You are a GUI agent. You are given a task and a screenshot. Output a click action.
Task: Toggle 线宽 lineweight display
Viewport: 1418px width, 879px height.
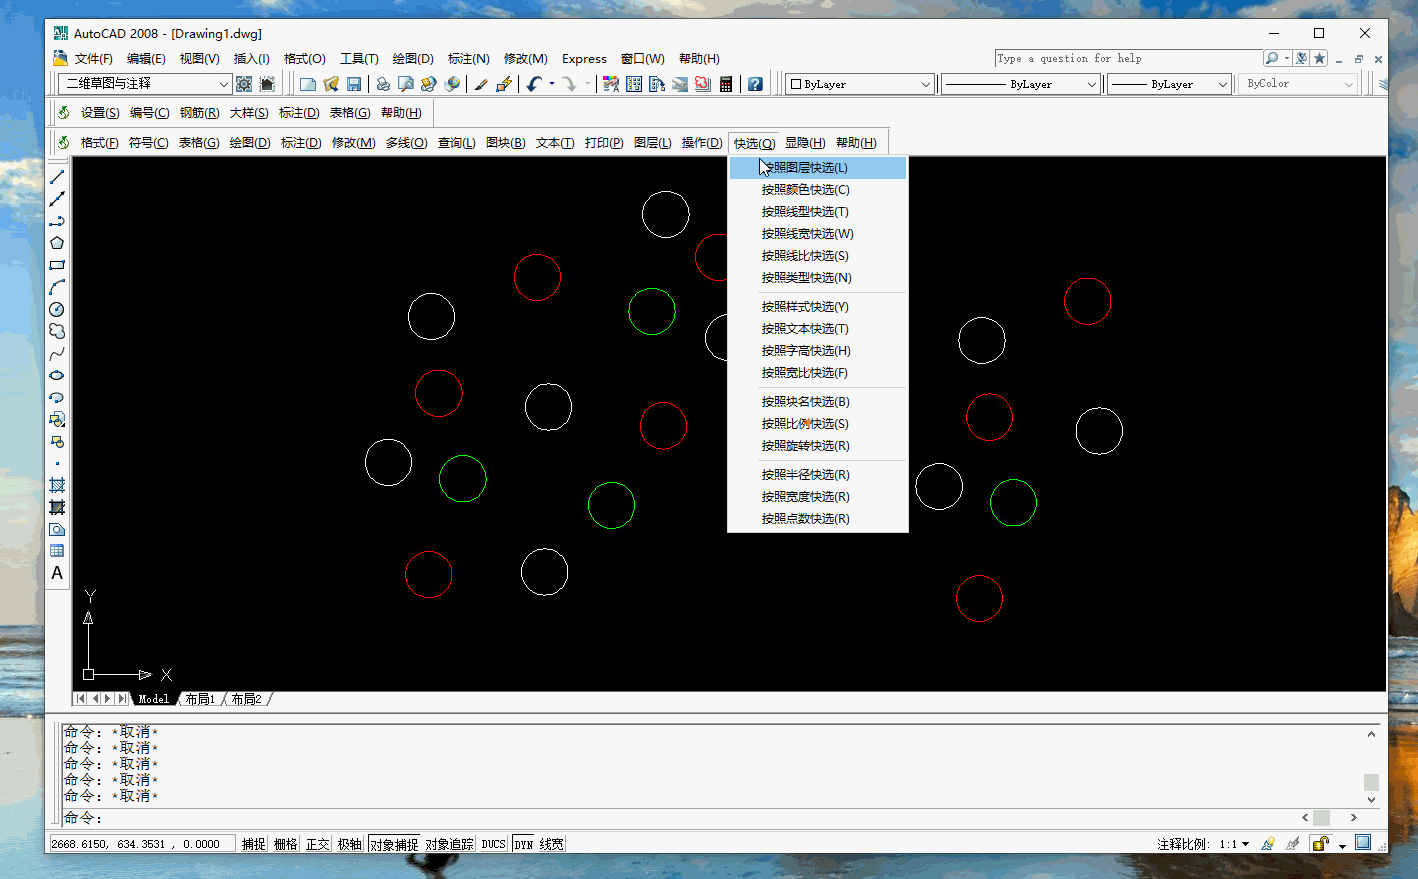coord(552,844)
